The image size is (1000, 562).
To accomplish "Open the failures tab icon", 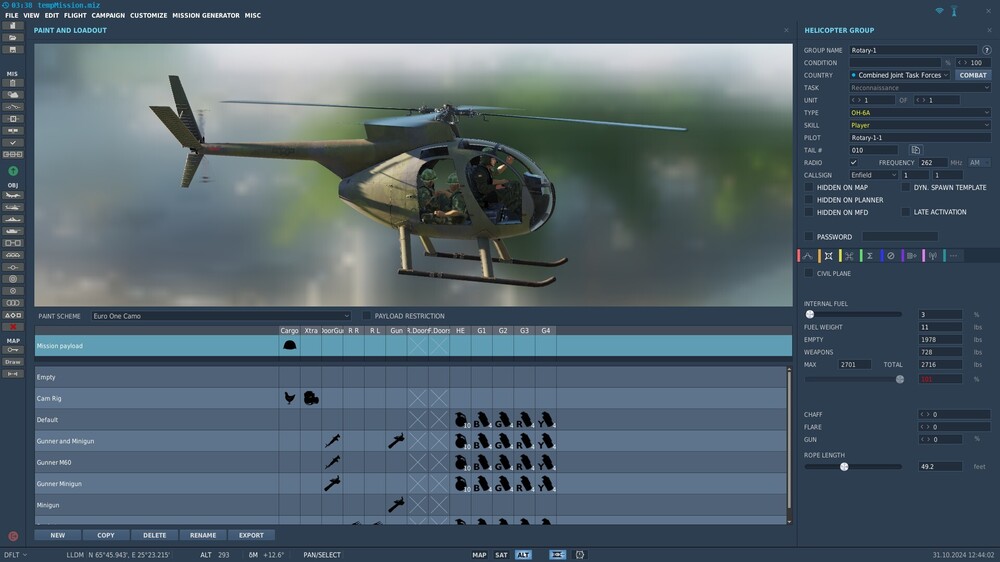I will pos(890,256).
